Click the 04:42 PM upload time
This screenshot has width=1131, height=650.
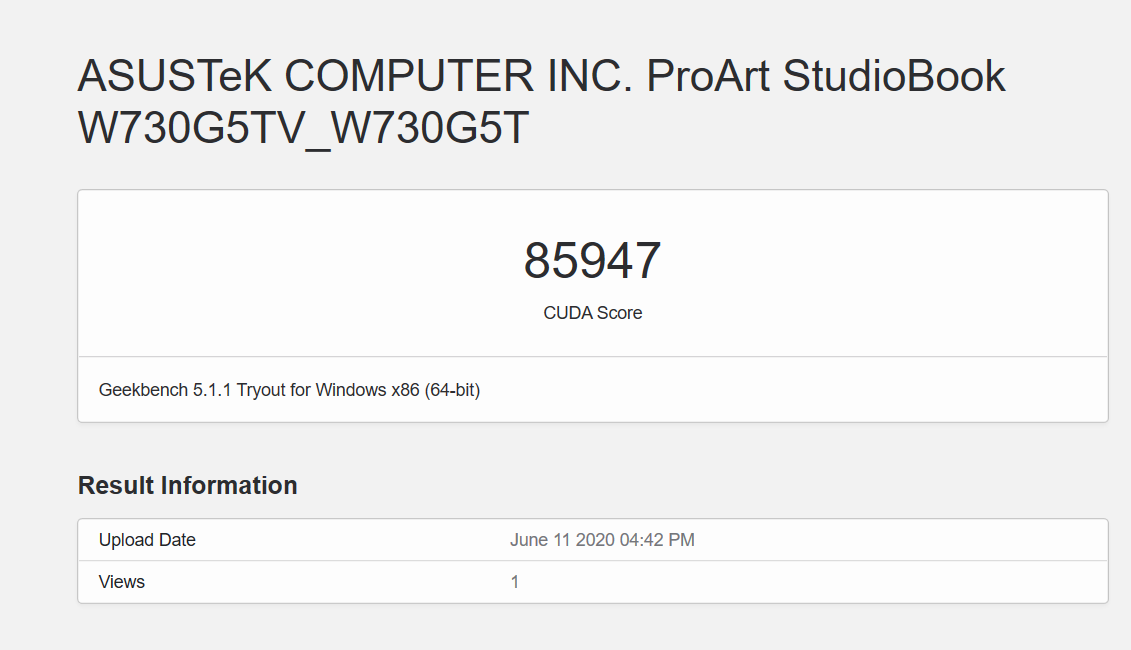pyautogui.click(x=659, y=540)
